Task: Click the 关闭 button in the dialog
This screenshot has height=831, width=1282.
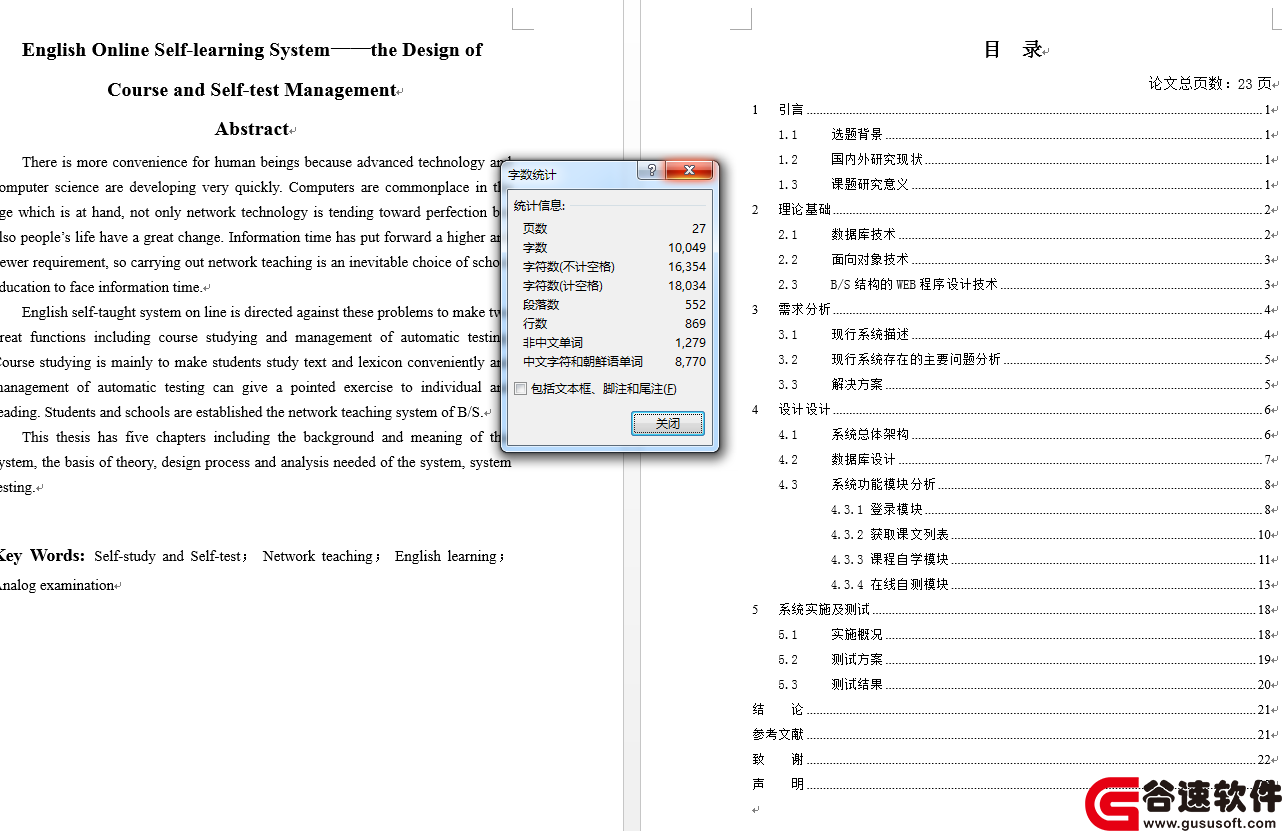Action: 667,424
